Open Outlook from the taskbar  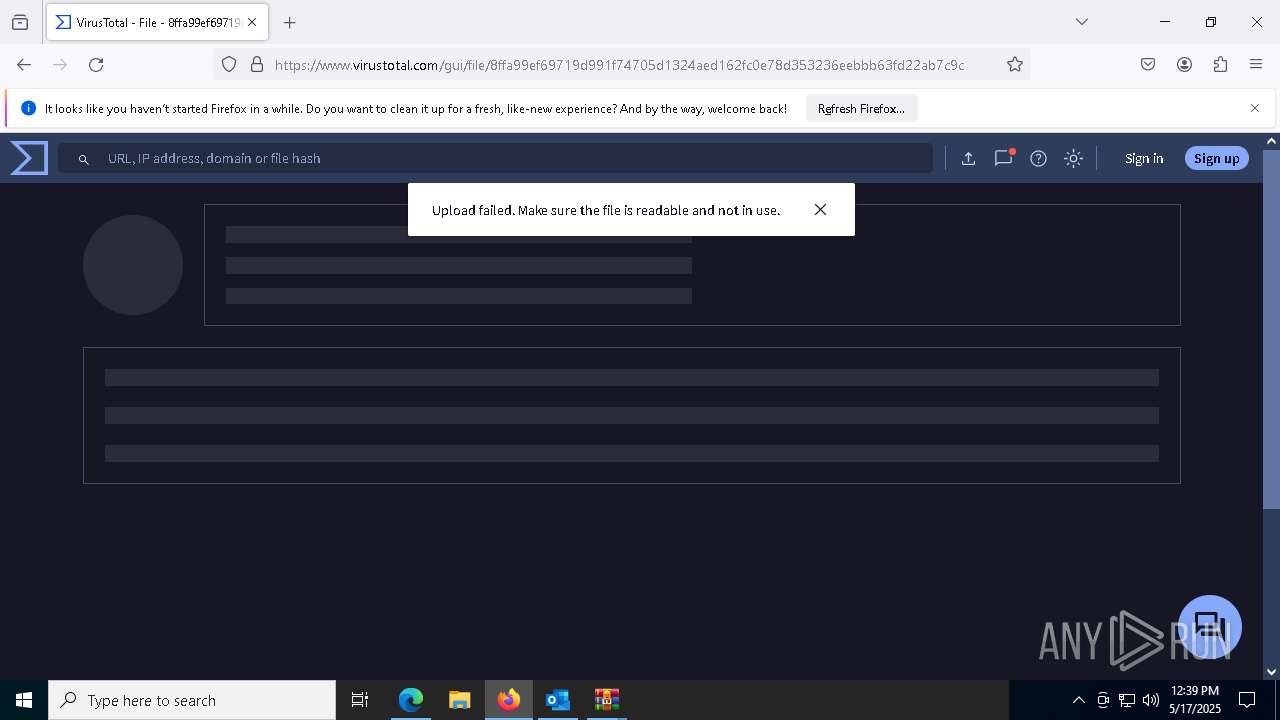click(x=557, y=700)
